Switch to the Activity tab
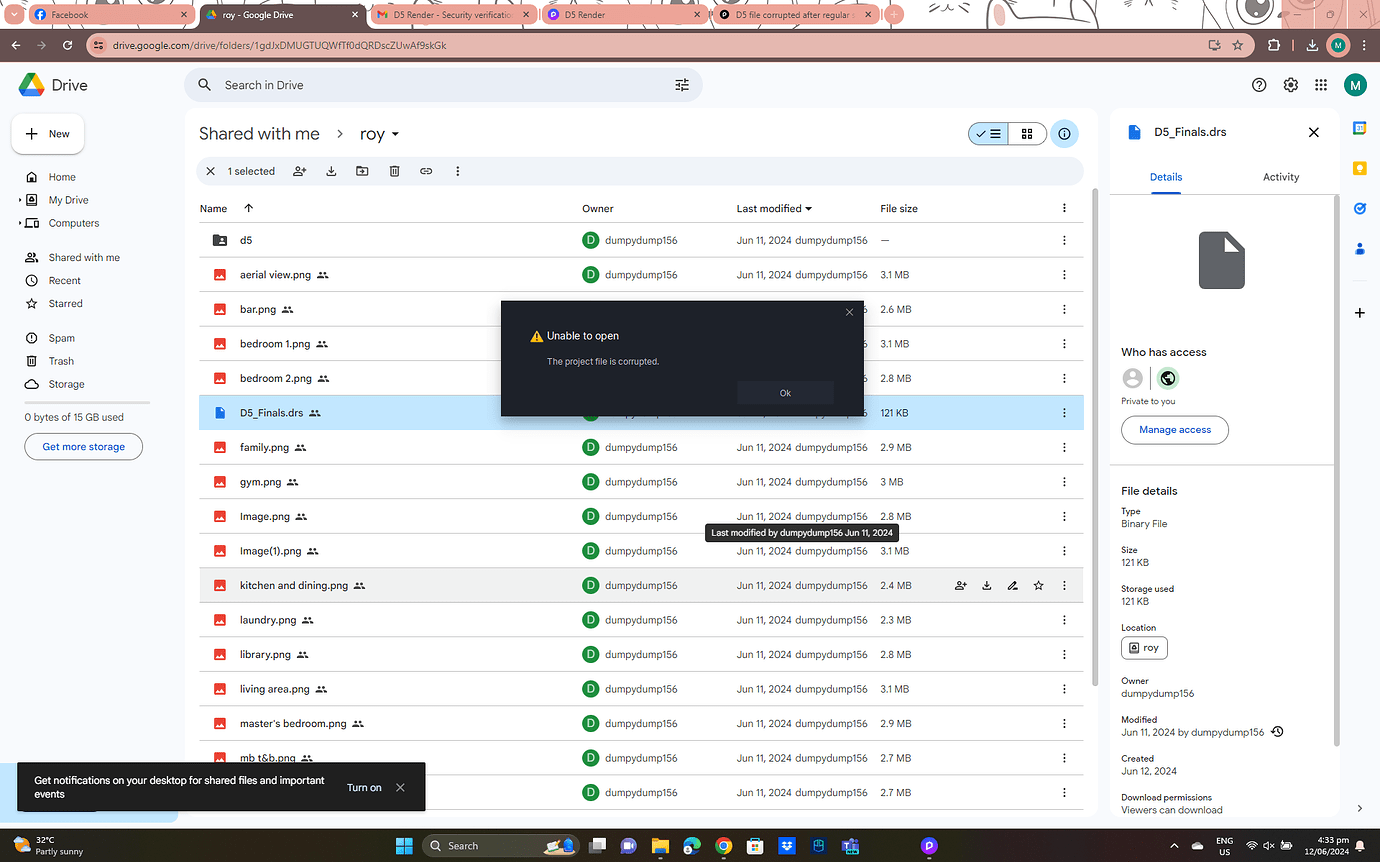This screenshot has height=862, width=1380. (1281, 176)
